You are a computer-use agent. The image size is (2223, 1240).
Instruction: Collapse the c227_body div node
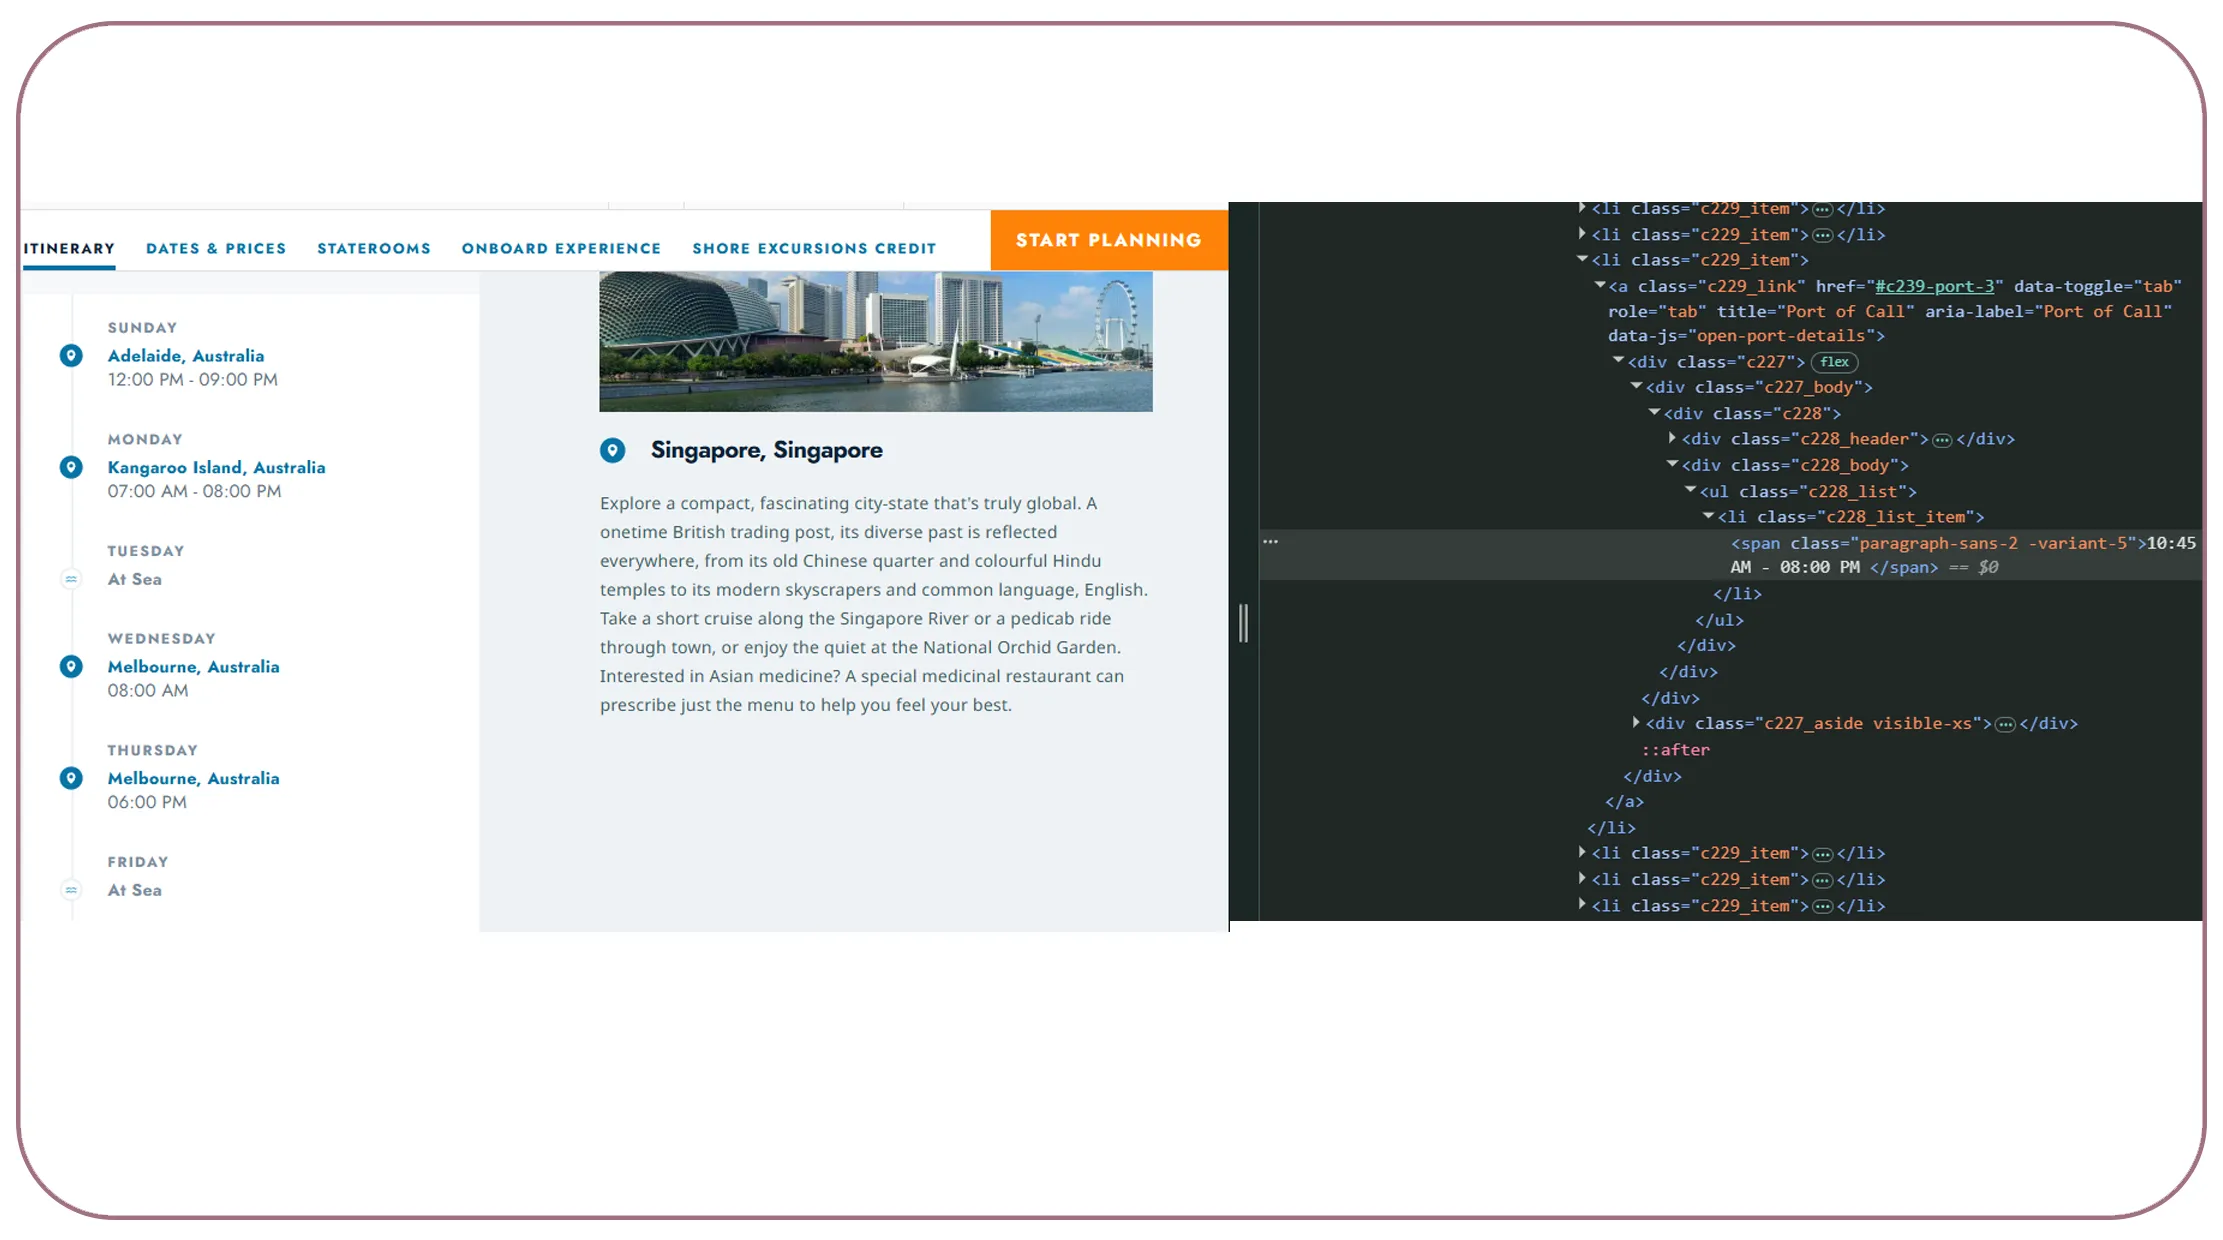click(x=1636, y=386)
